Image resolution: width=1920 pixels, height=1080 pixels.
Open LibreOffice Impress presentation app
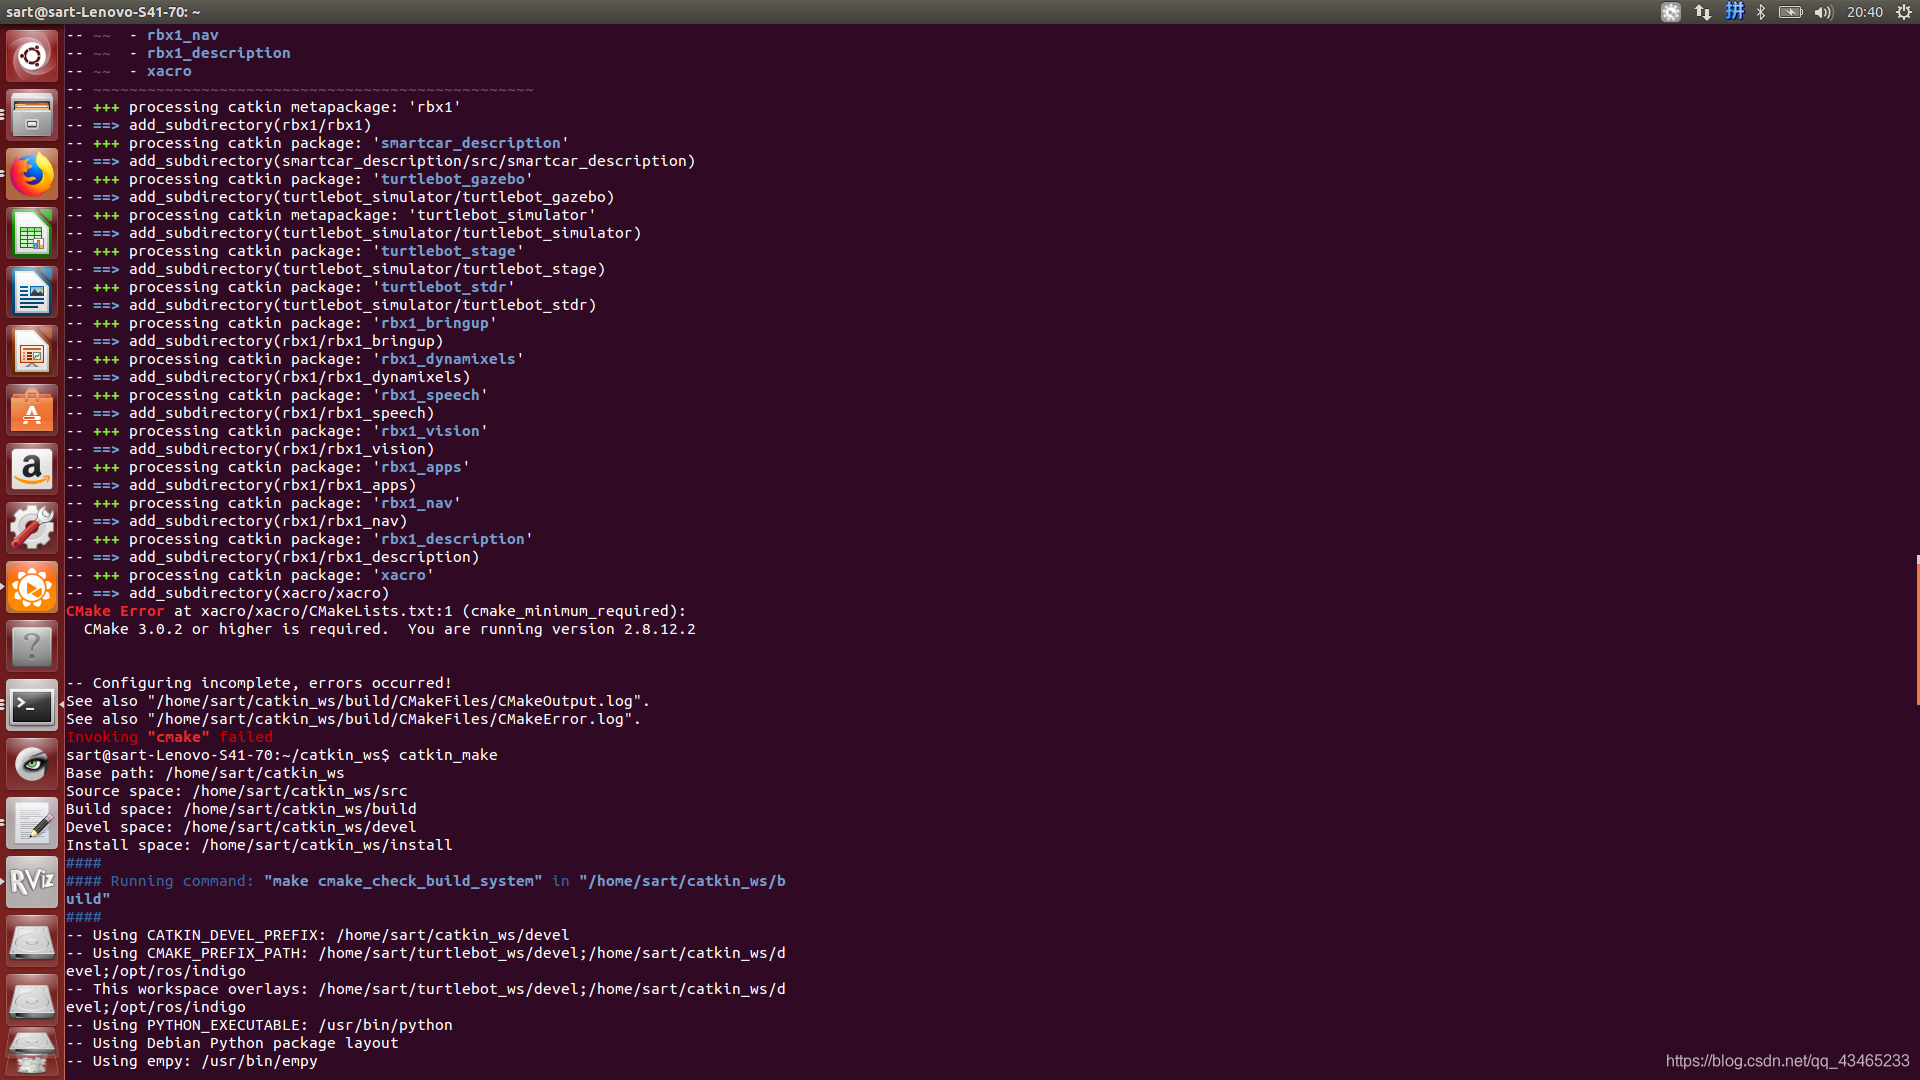(x=32, y=352)
